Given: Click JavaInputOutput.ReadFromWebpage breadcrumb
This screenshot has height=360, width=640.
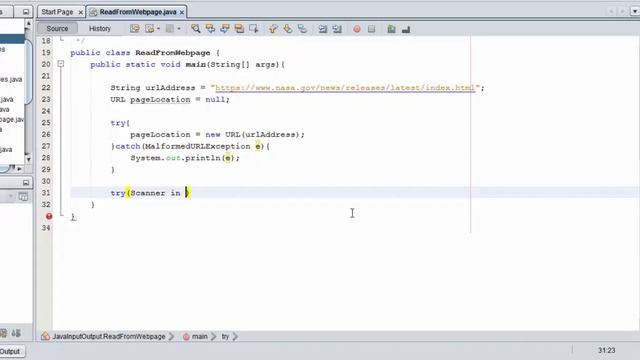Looking at the screenshot, I should pyautogui.click(x=109, y=337).
